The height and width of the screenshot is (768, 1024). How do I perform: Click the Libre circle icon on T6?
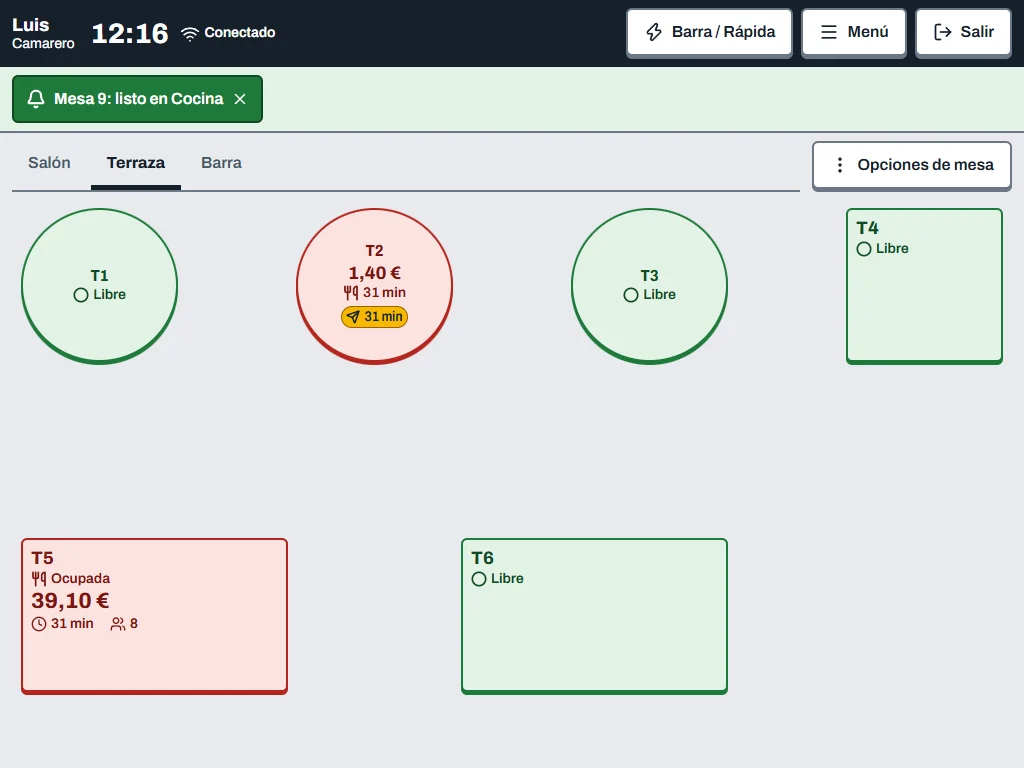pos(479,579)
